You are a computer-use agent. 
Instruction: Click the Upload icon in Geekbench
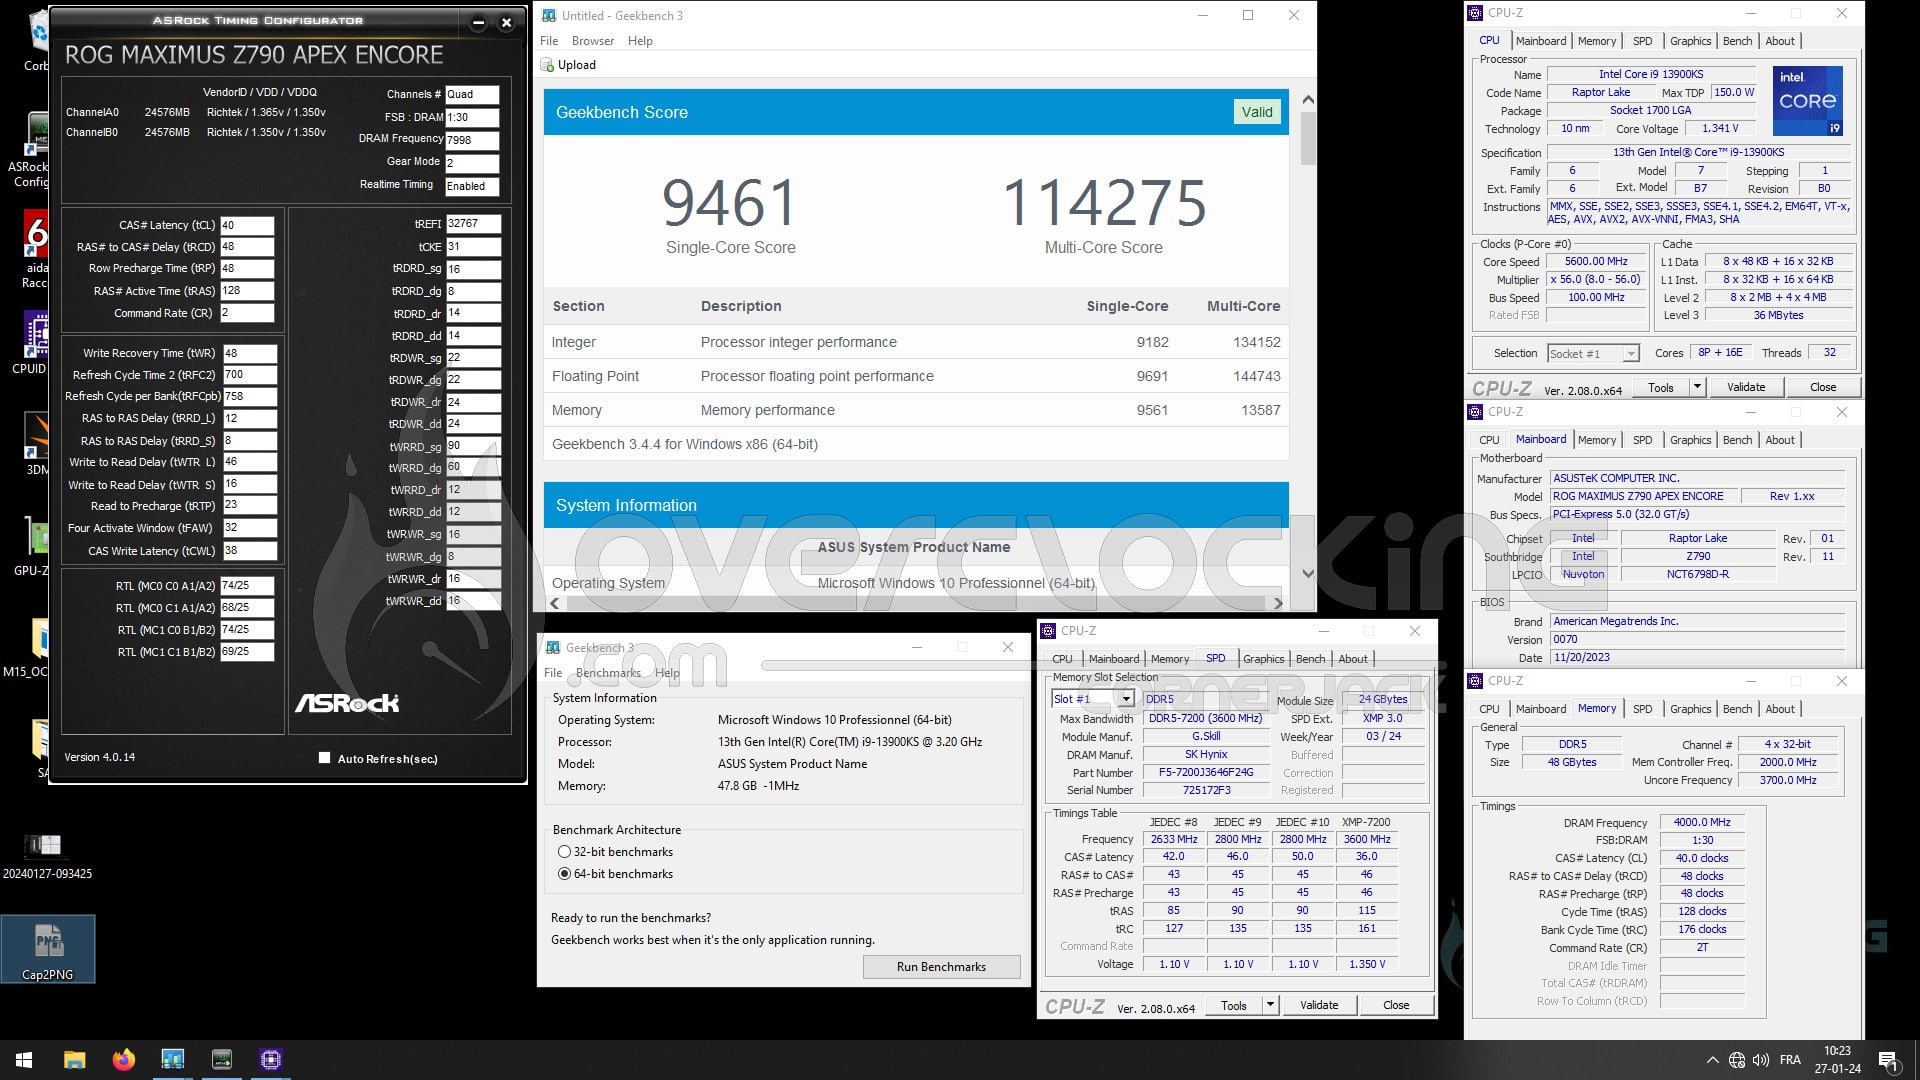[547, 65]
